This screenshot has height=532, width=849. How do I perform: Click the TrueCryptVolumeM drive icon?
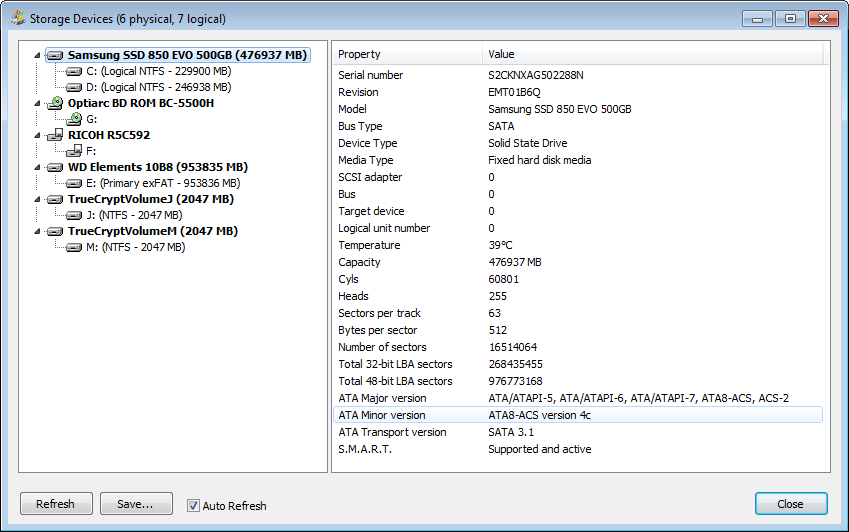55,231
